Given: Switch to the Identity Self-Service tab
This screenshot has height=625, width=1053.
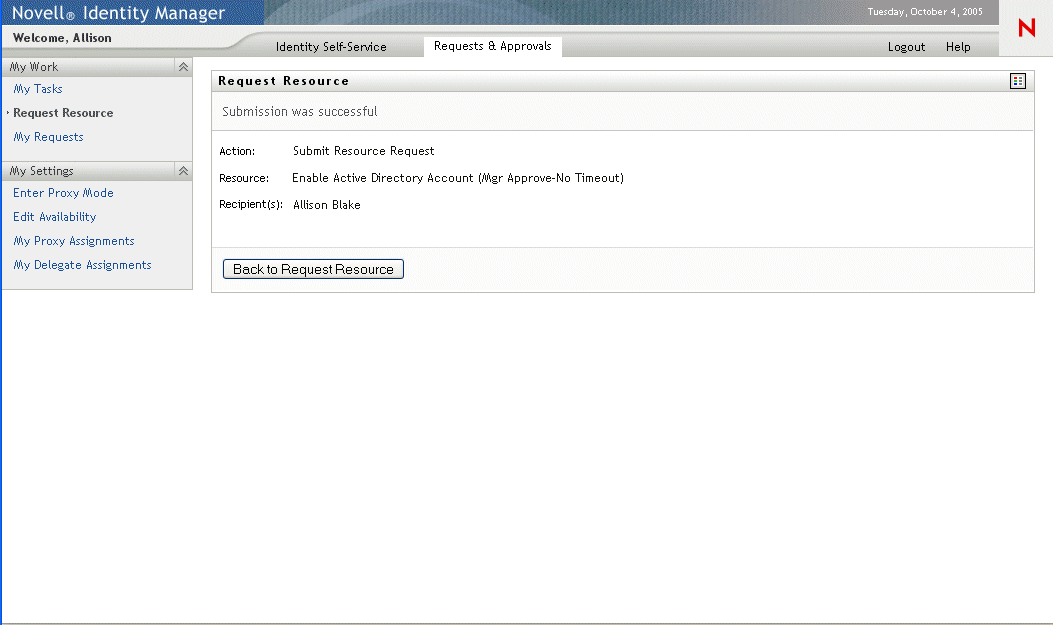Looking at the screenshot, I should [x=331, y=46].
